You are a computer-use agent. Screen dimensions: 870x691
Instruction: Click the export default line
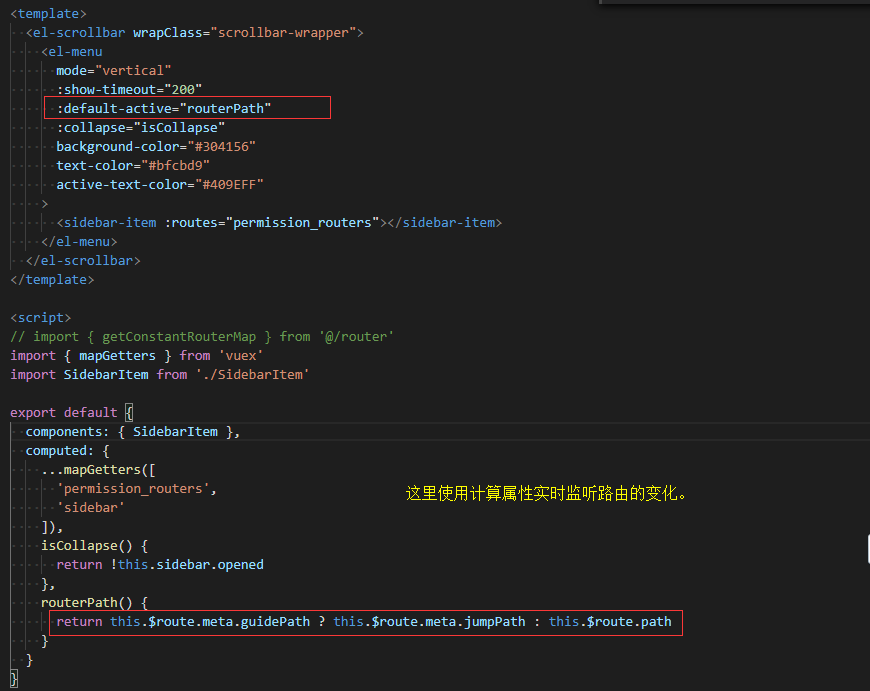tap(72, 412)
